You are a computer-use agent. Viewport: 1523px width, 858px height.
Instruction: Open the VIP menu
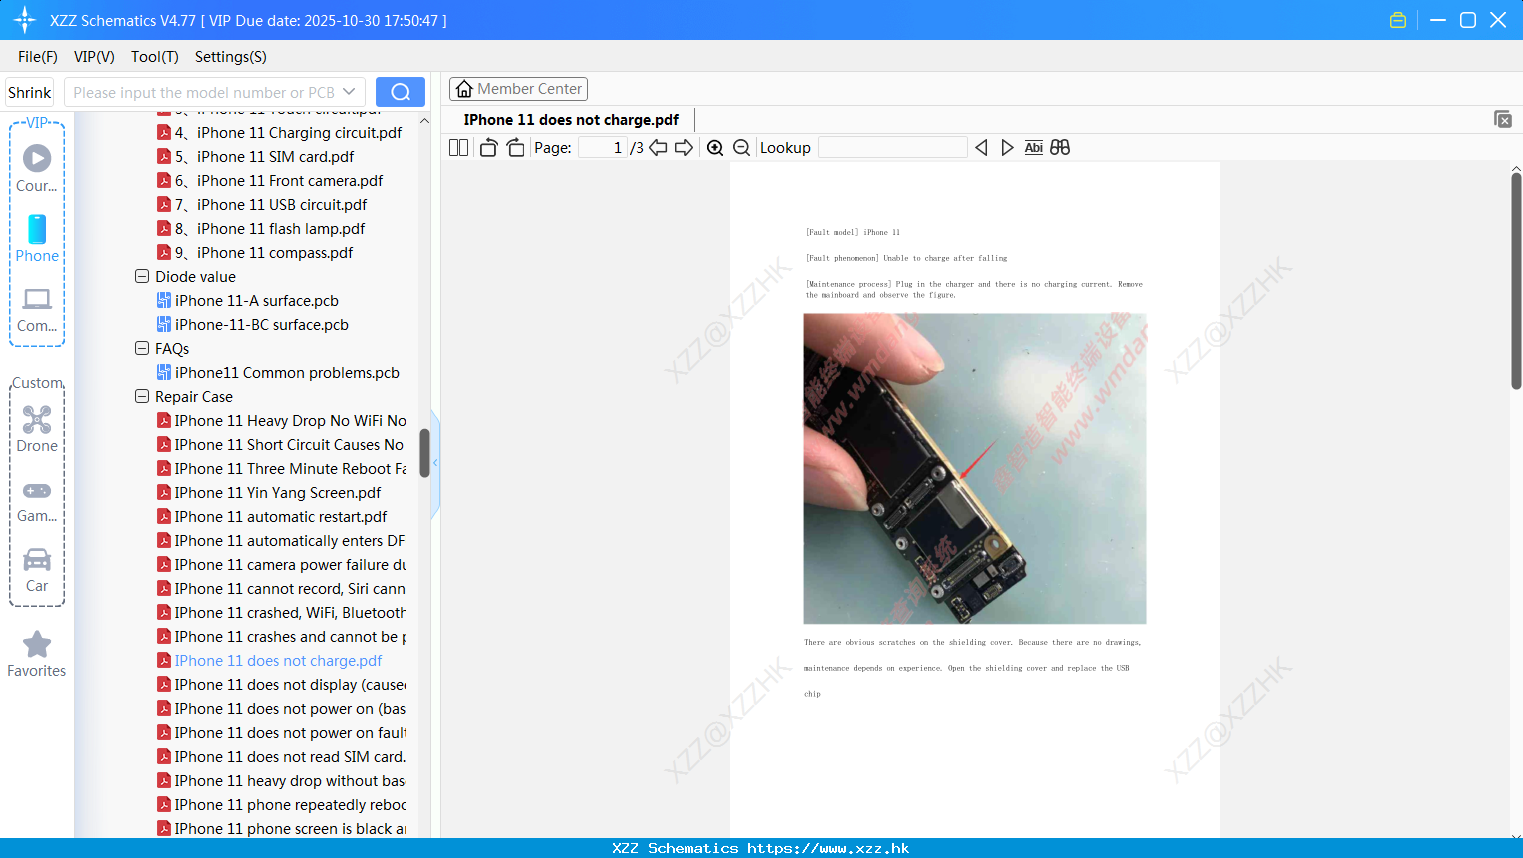point(94,57)
